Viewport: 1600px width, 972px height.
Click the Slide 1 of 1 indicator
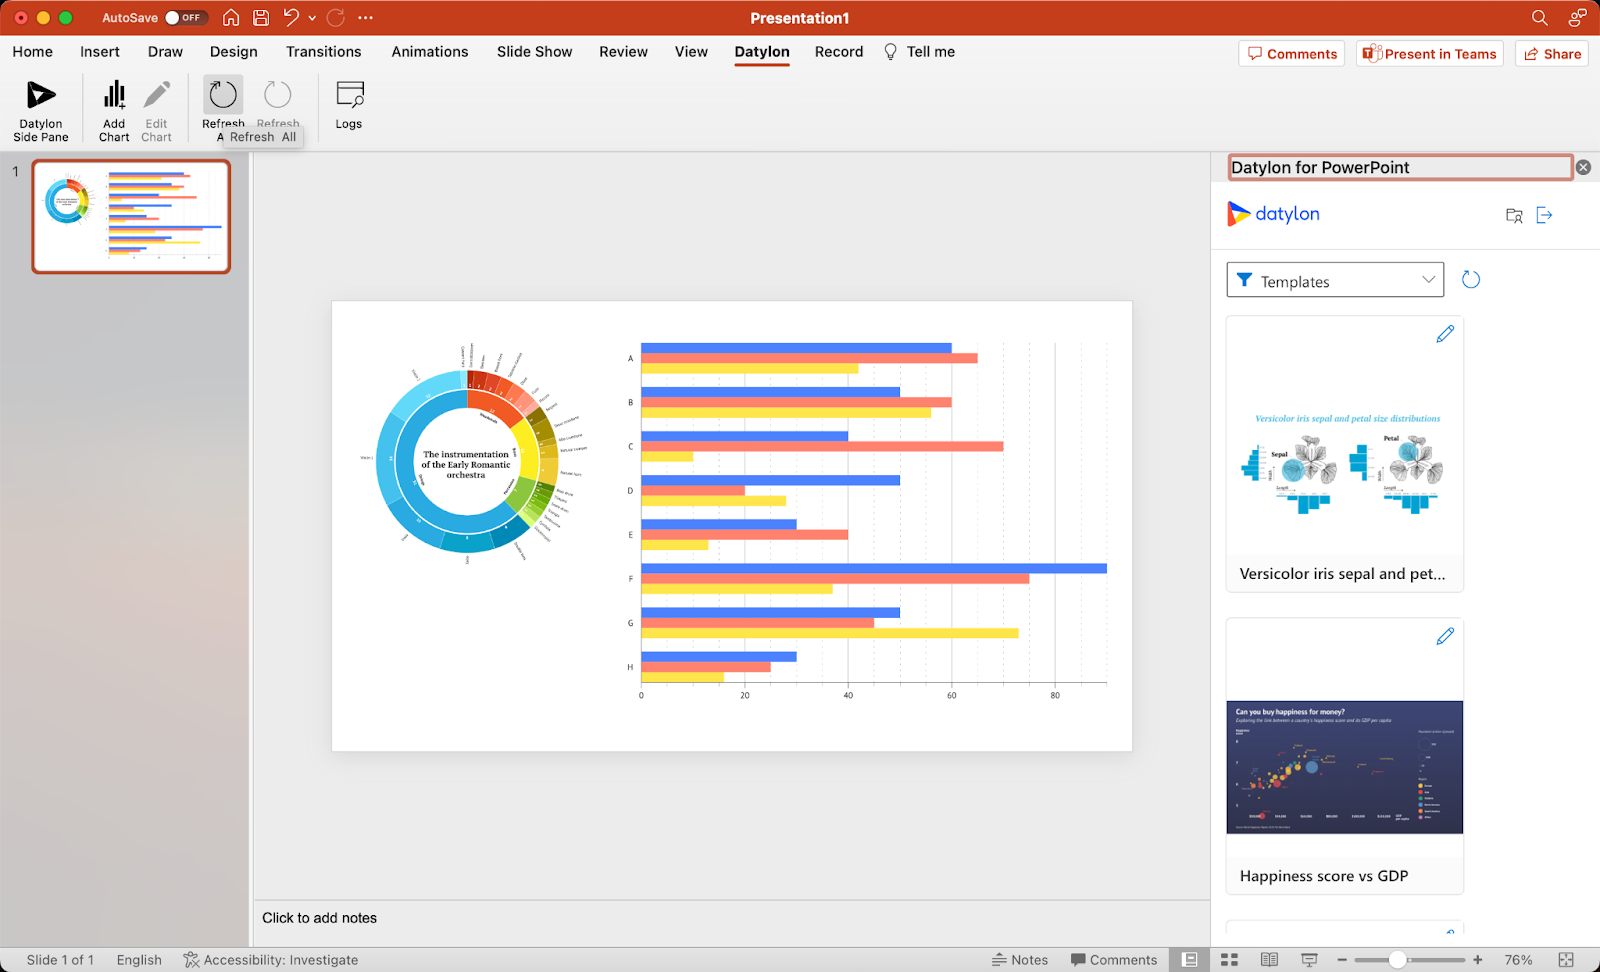click(x=60, y=960)
